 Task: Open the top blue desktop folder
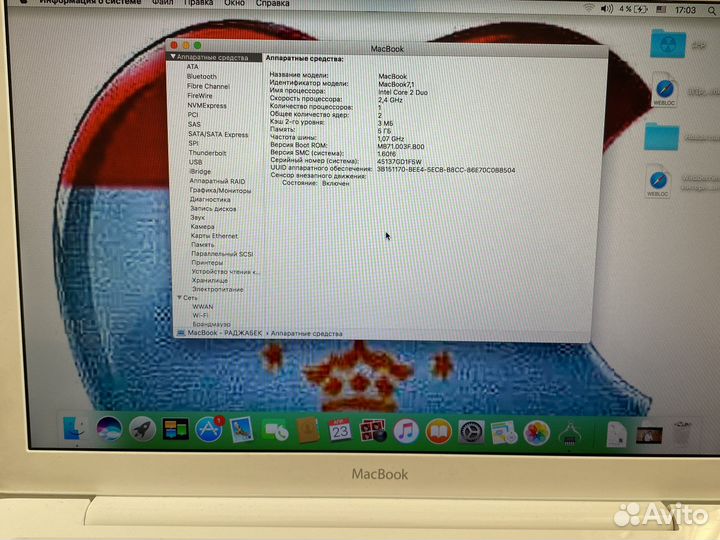pos(668,44)
